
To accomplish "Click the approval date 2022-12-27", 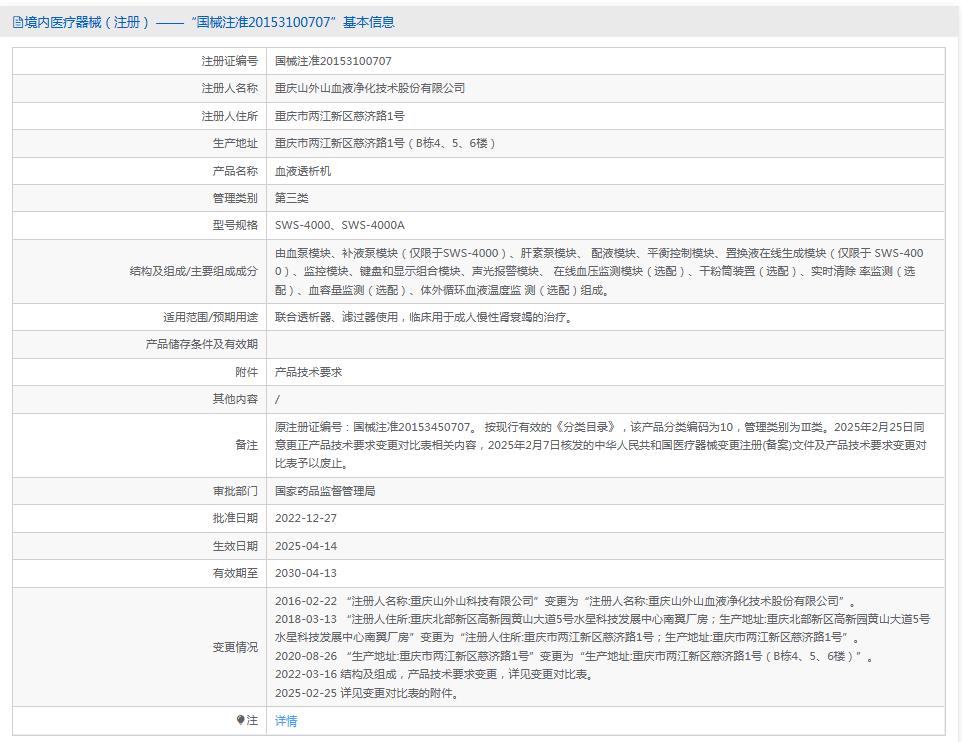I will [306, 518].
